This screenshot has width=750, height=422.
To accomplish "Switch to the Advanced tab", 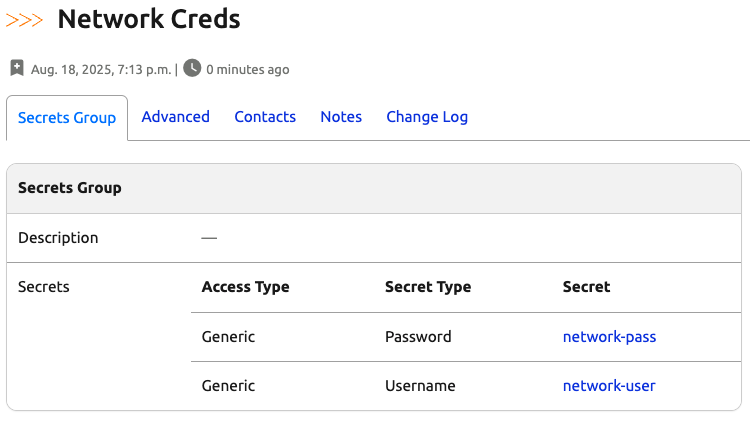I will pos(175,117).
